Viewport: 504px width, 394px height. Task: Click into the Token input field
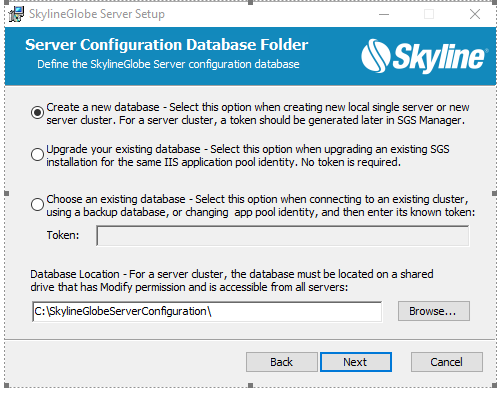[283, 236]
